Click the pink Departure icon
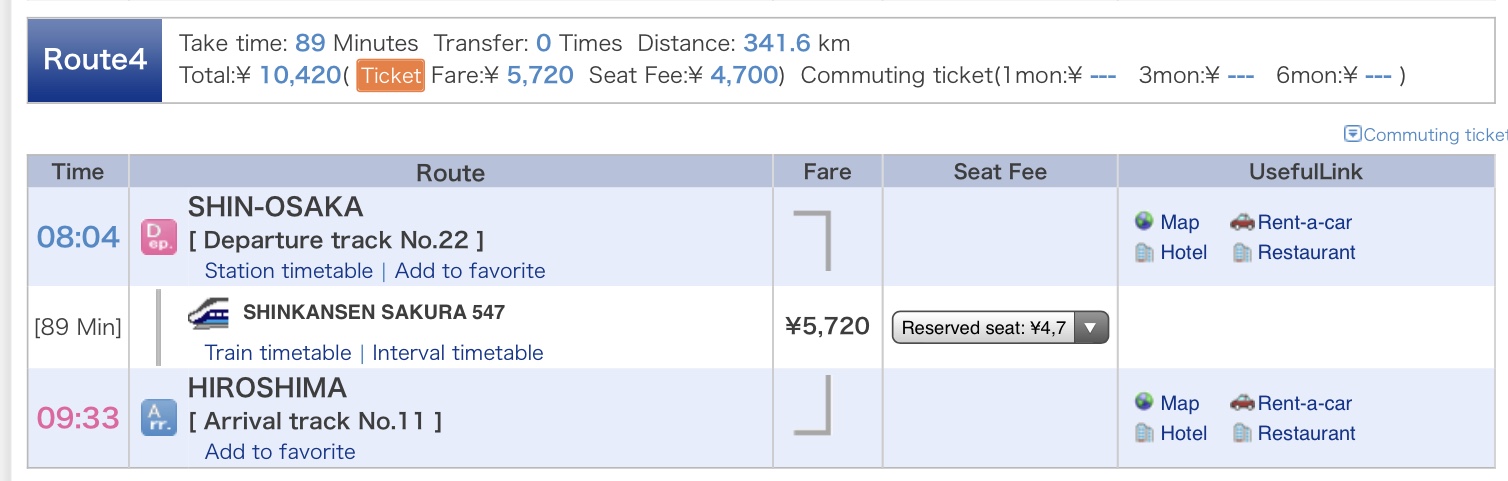The height and width of the screenshot is (481, 1508). pyautogui.click(x=159, y=237)
